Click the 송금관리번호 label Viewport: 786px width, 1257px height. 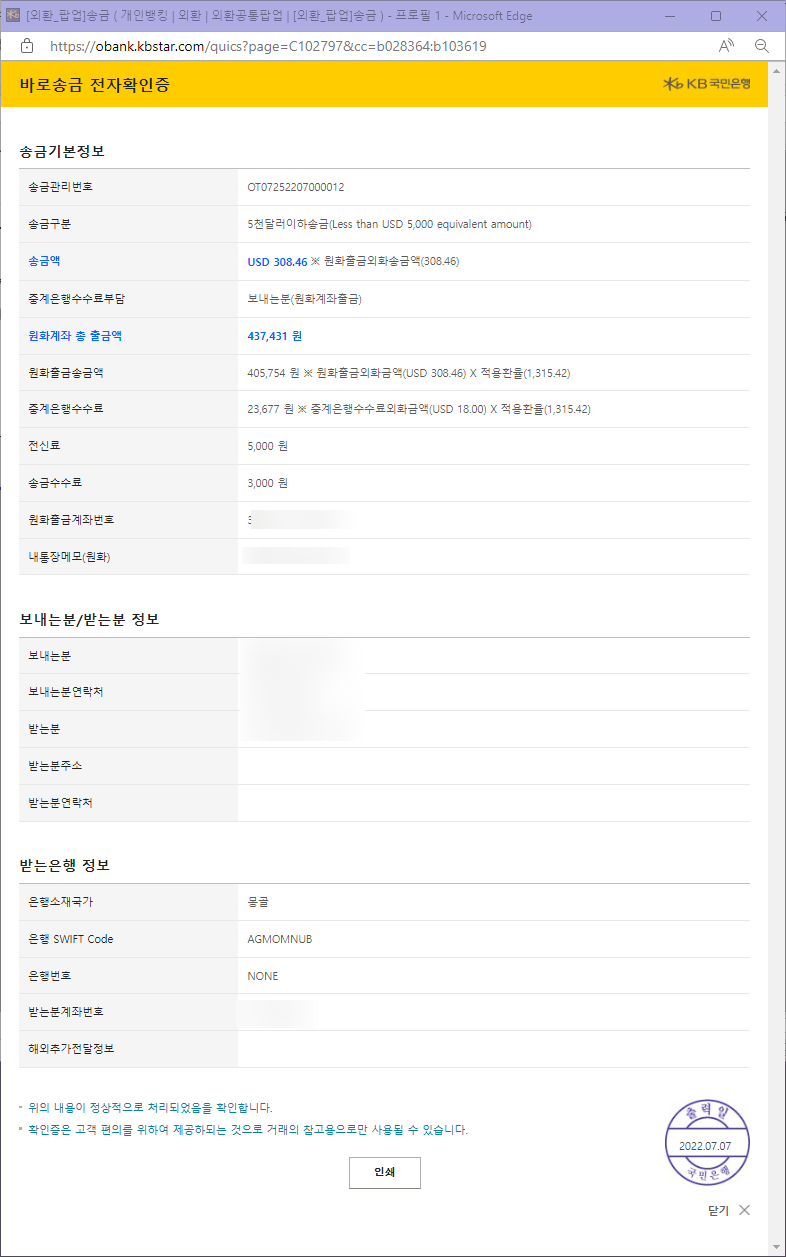(61, 187)
